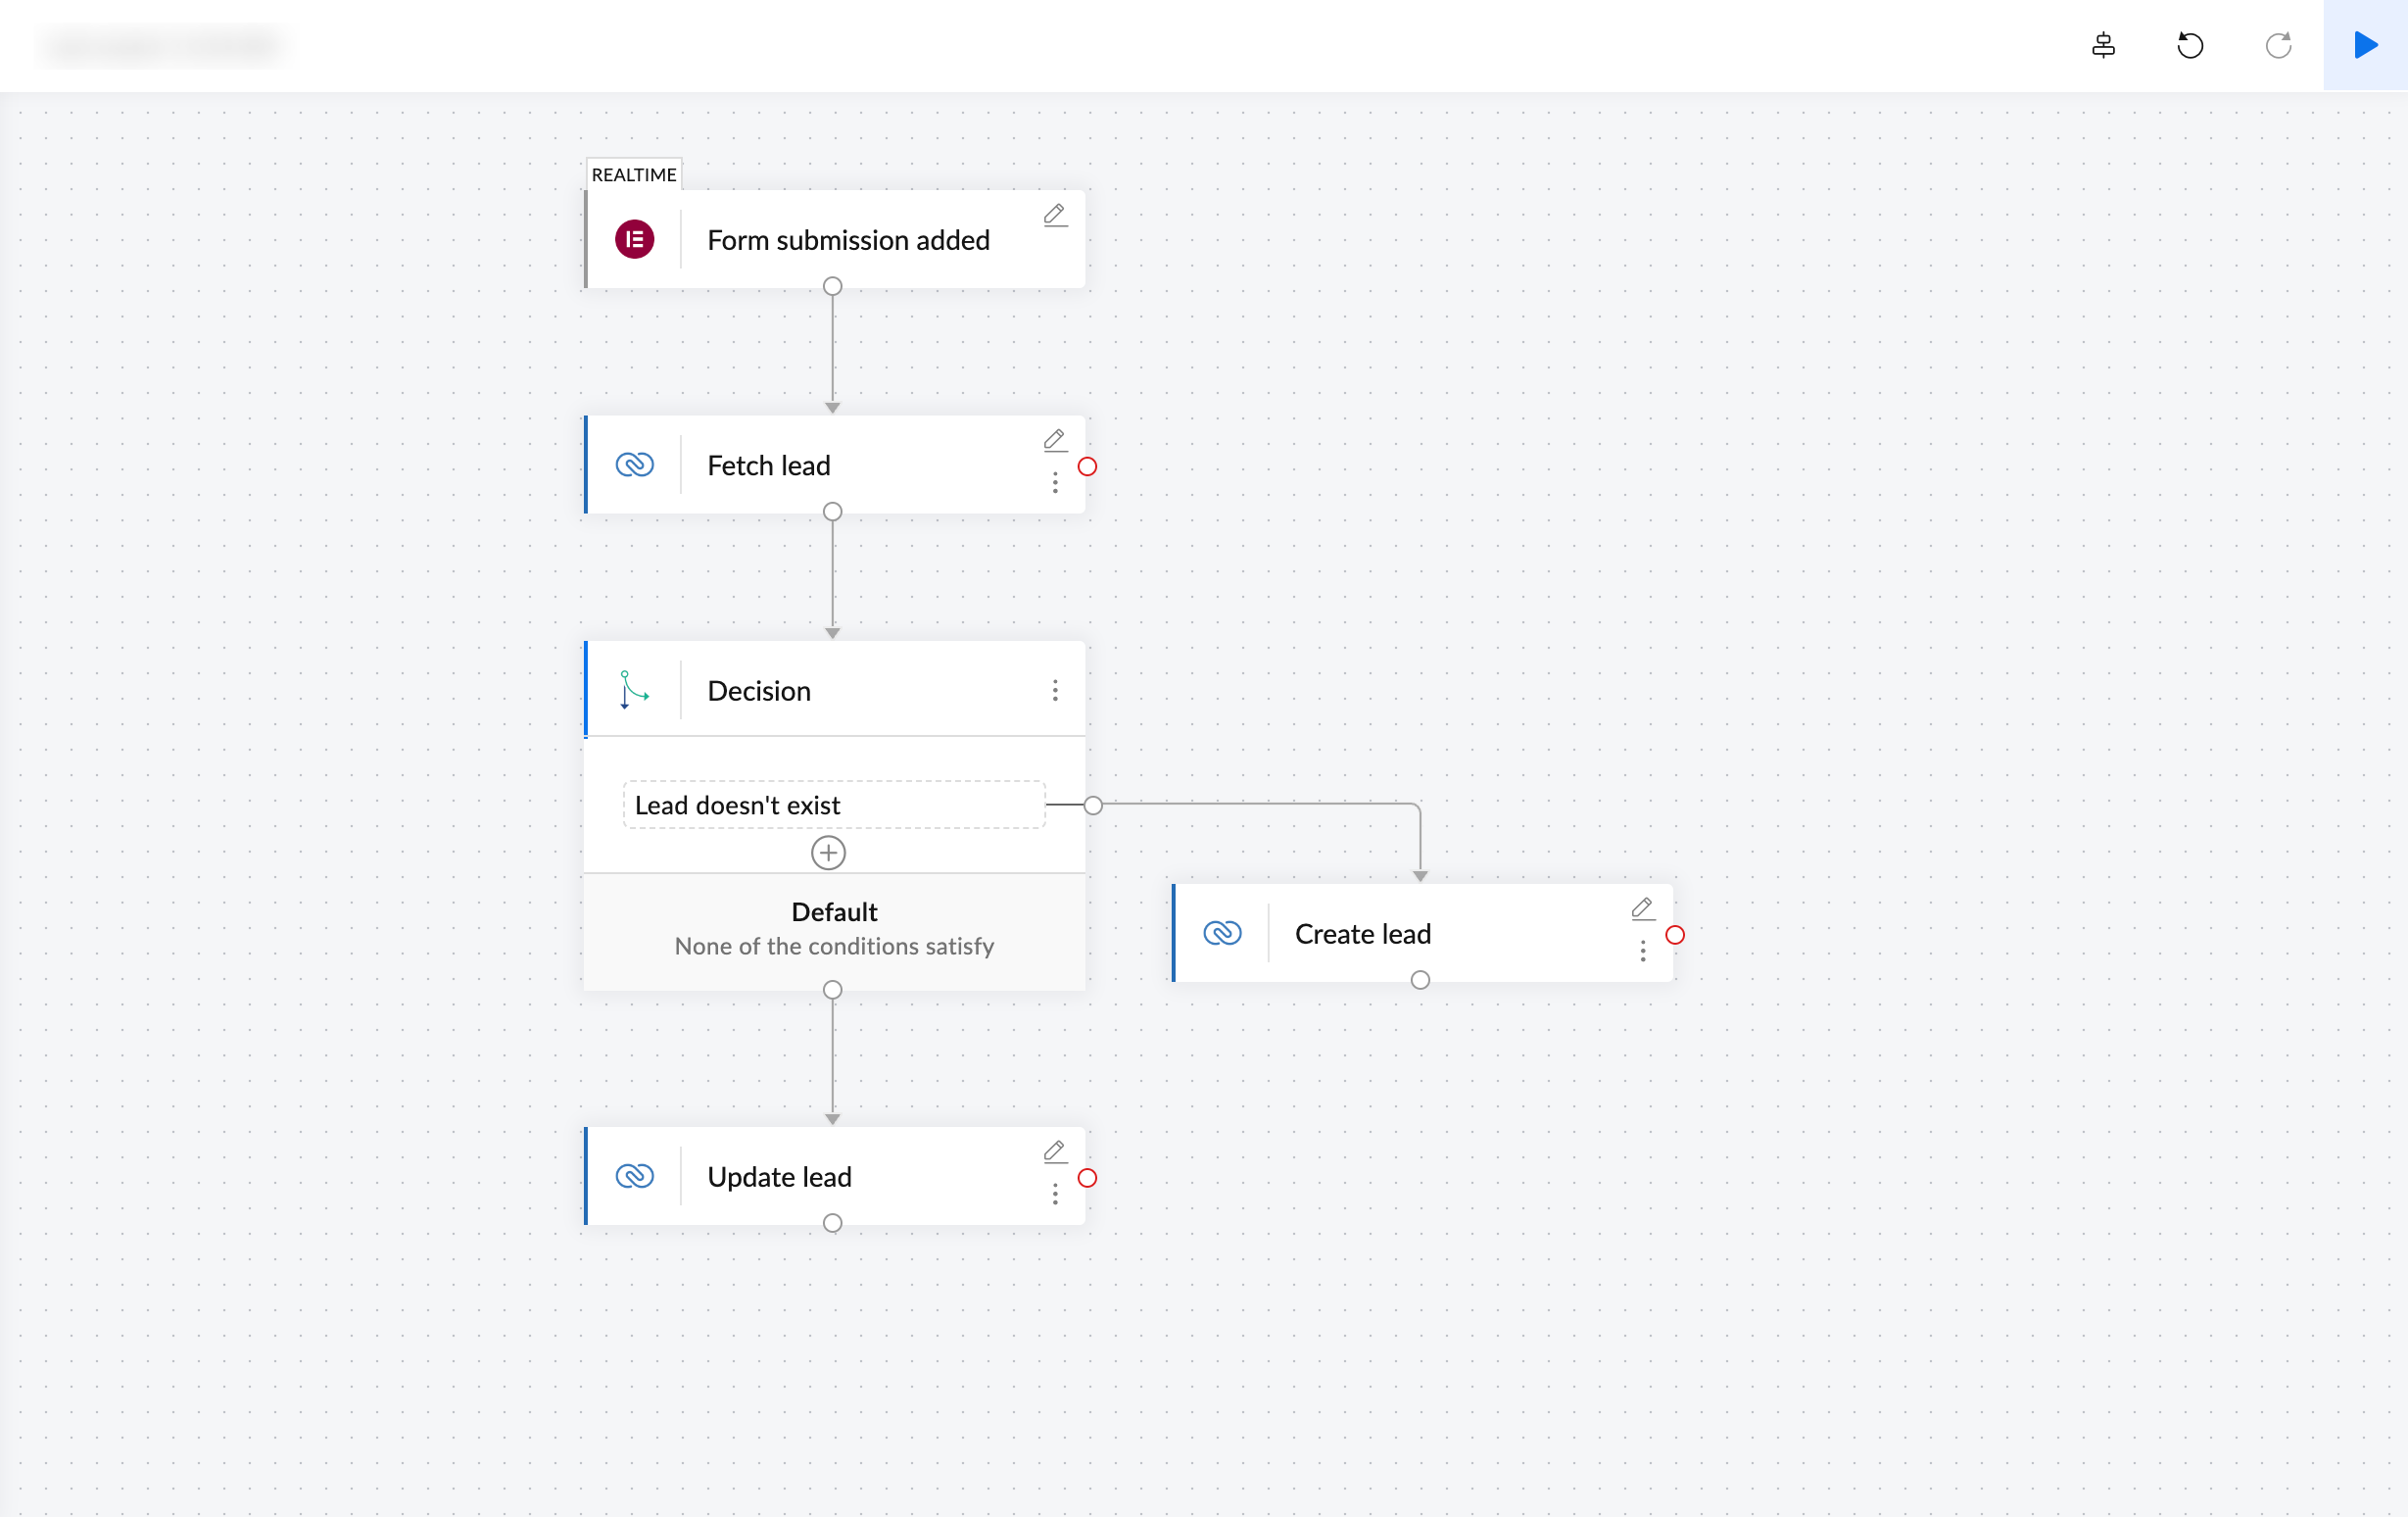Click the output connector below Update lead

pos(832,1223)
